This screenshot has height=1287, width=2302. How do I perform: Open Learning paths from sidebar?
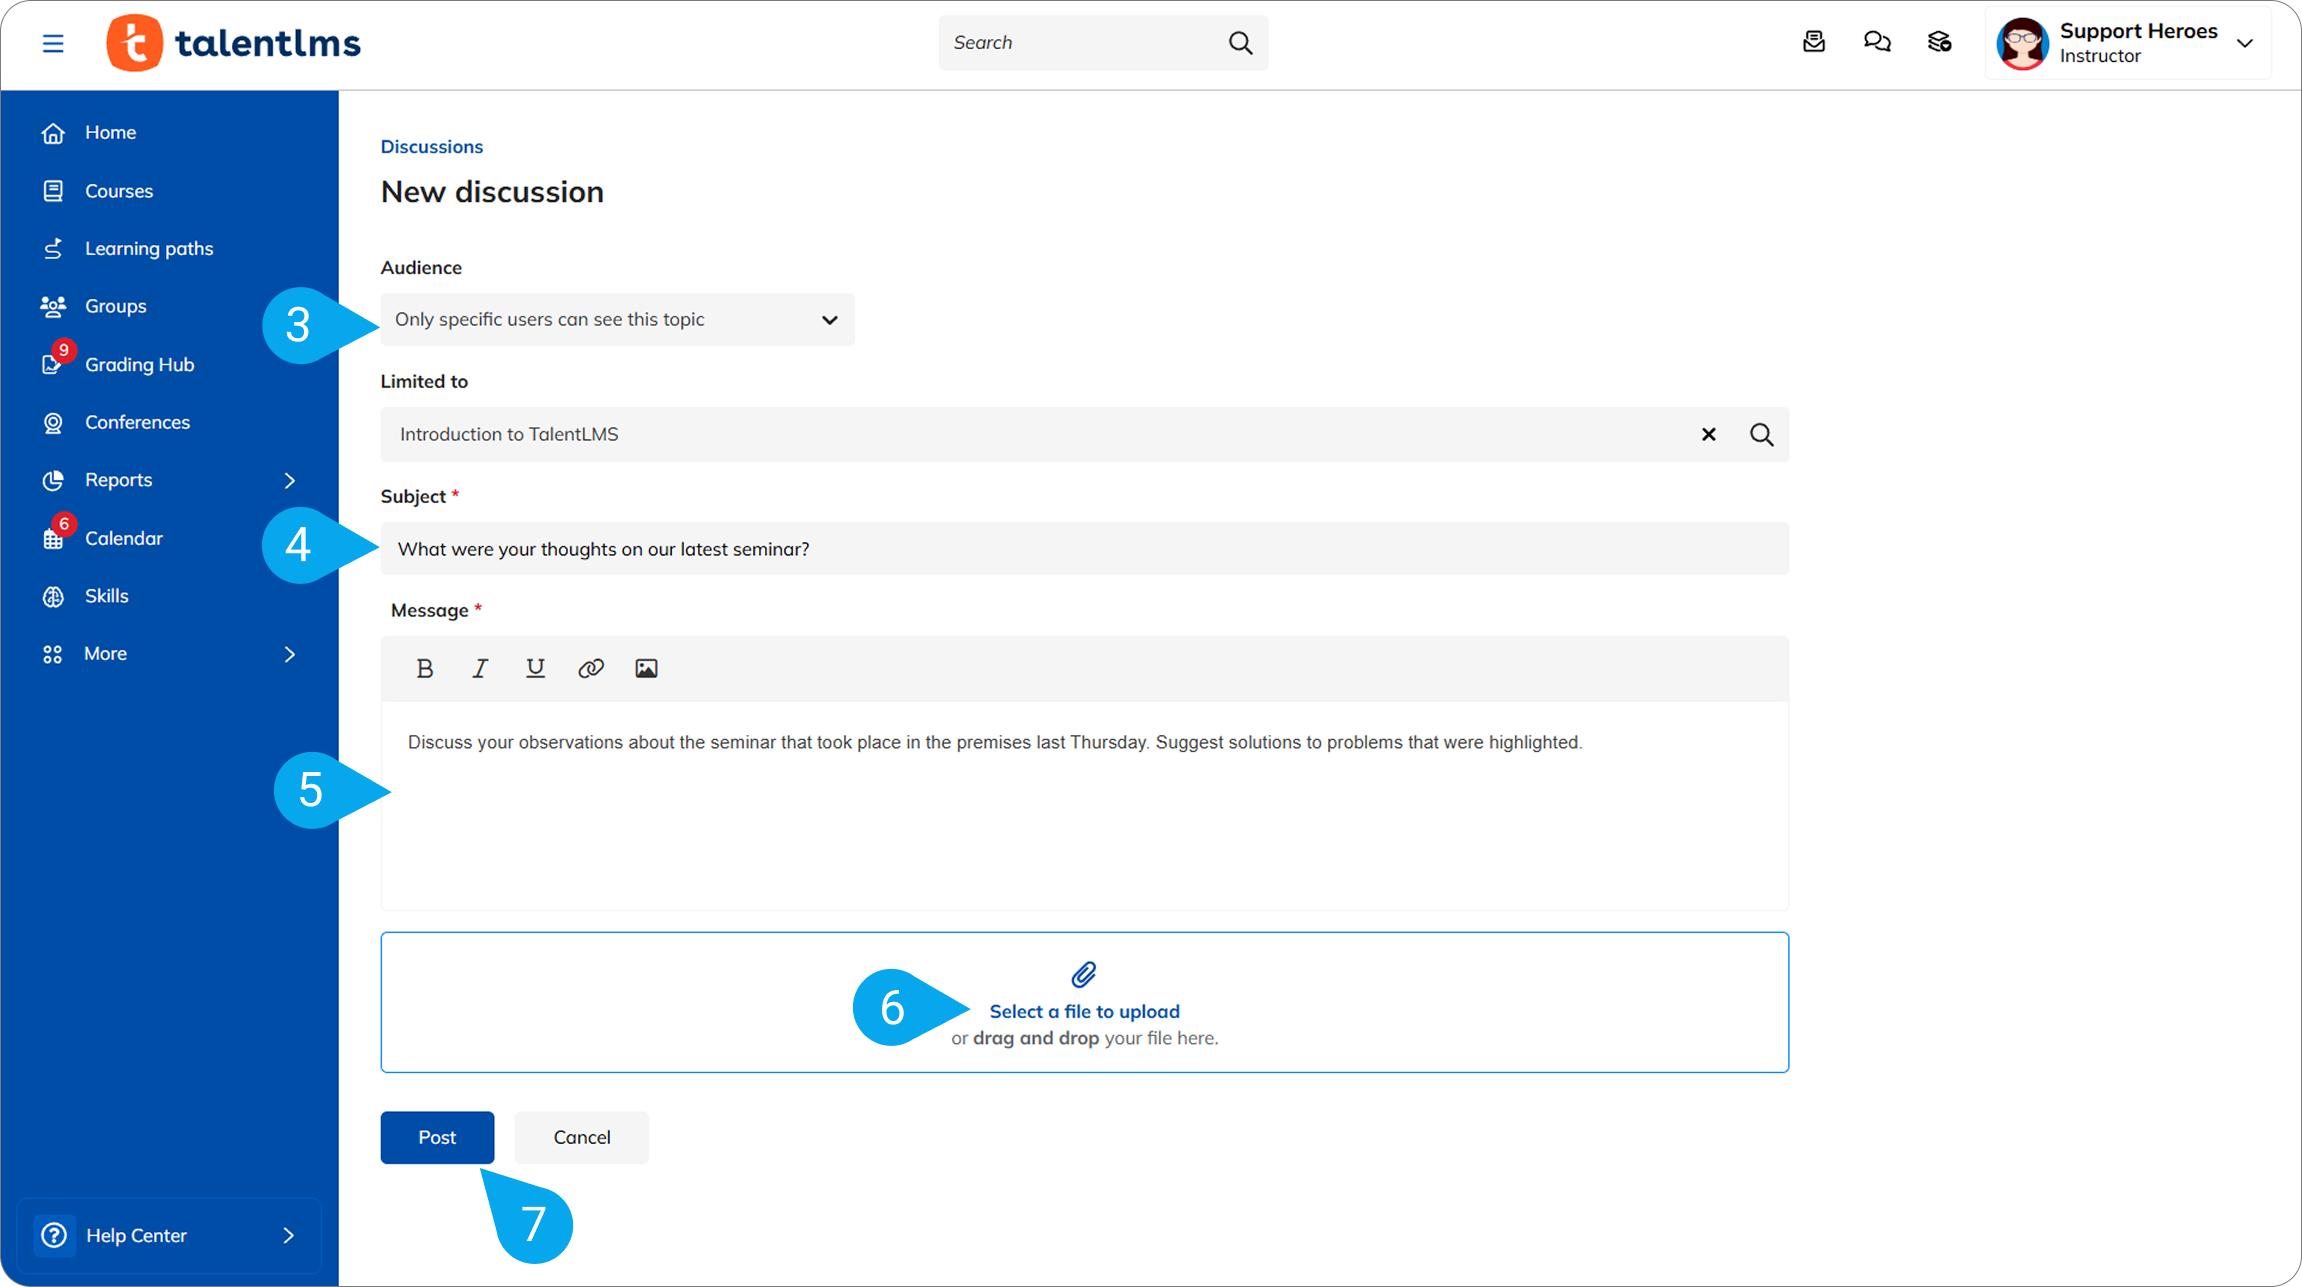tap(148, 248)
